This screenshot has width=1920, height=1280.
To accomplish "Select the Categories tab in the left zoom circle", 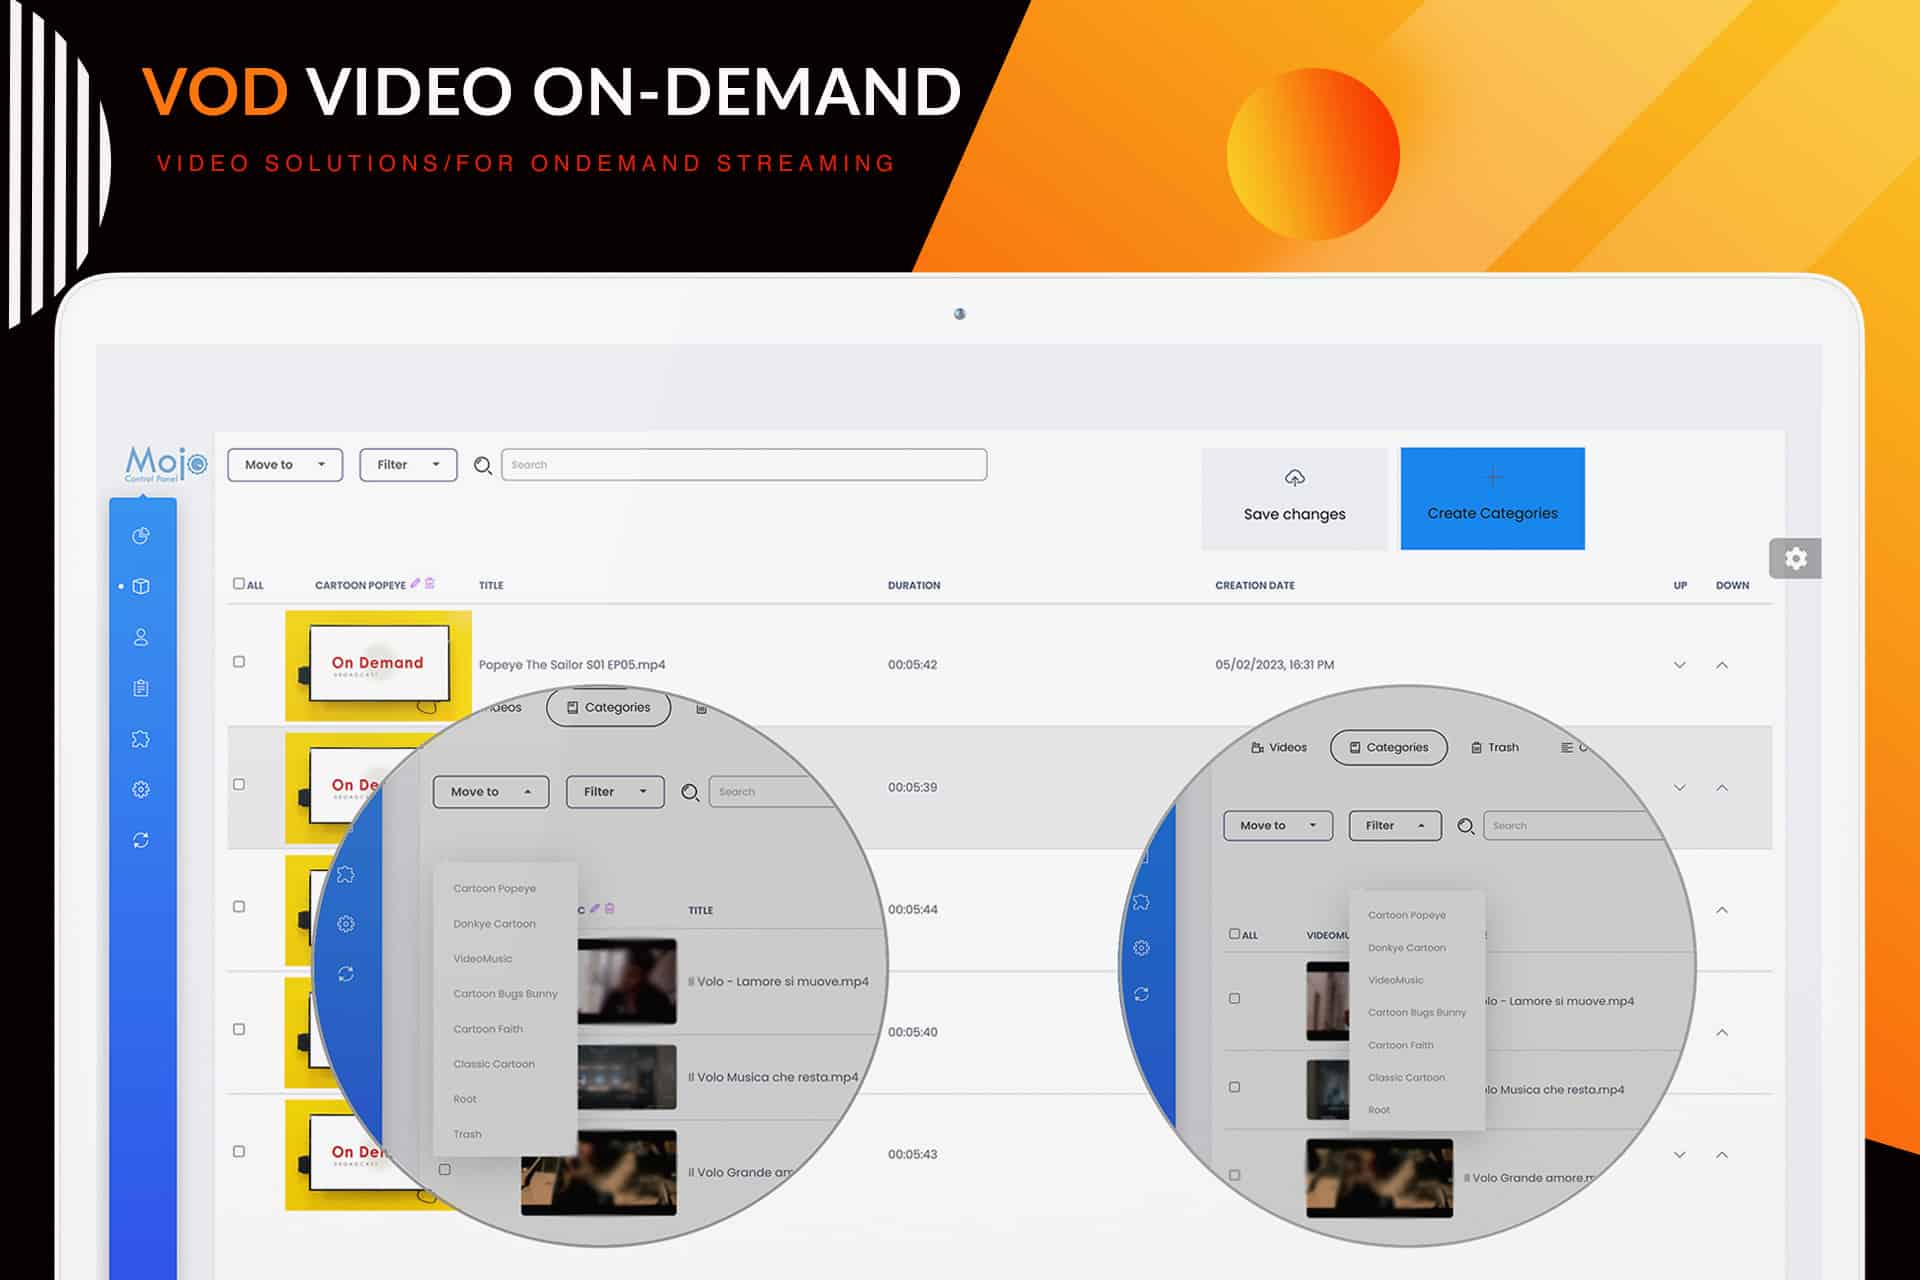I will (x=608, y=708).
